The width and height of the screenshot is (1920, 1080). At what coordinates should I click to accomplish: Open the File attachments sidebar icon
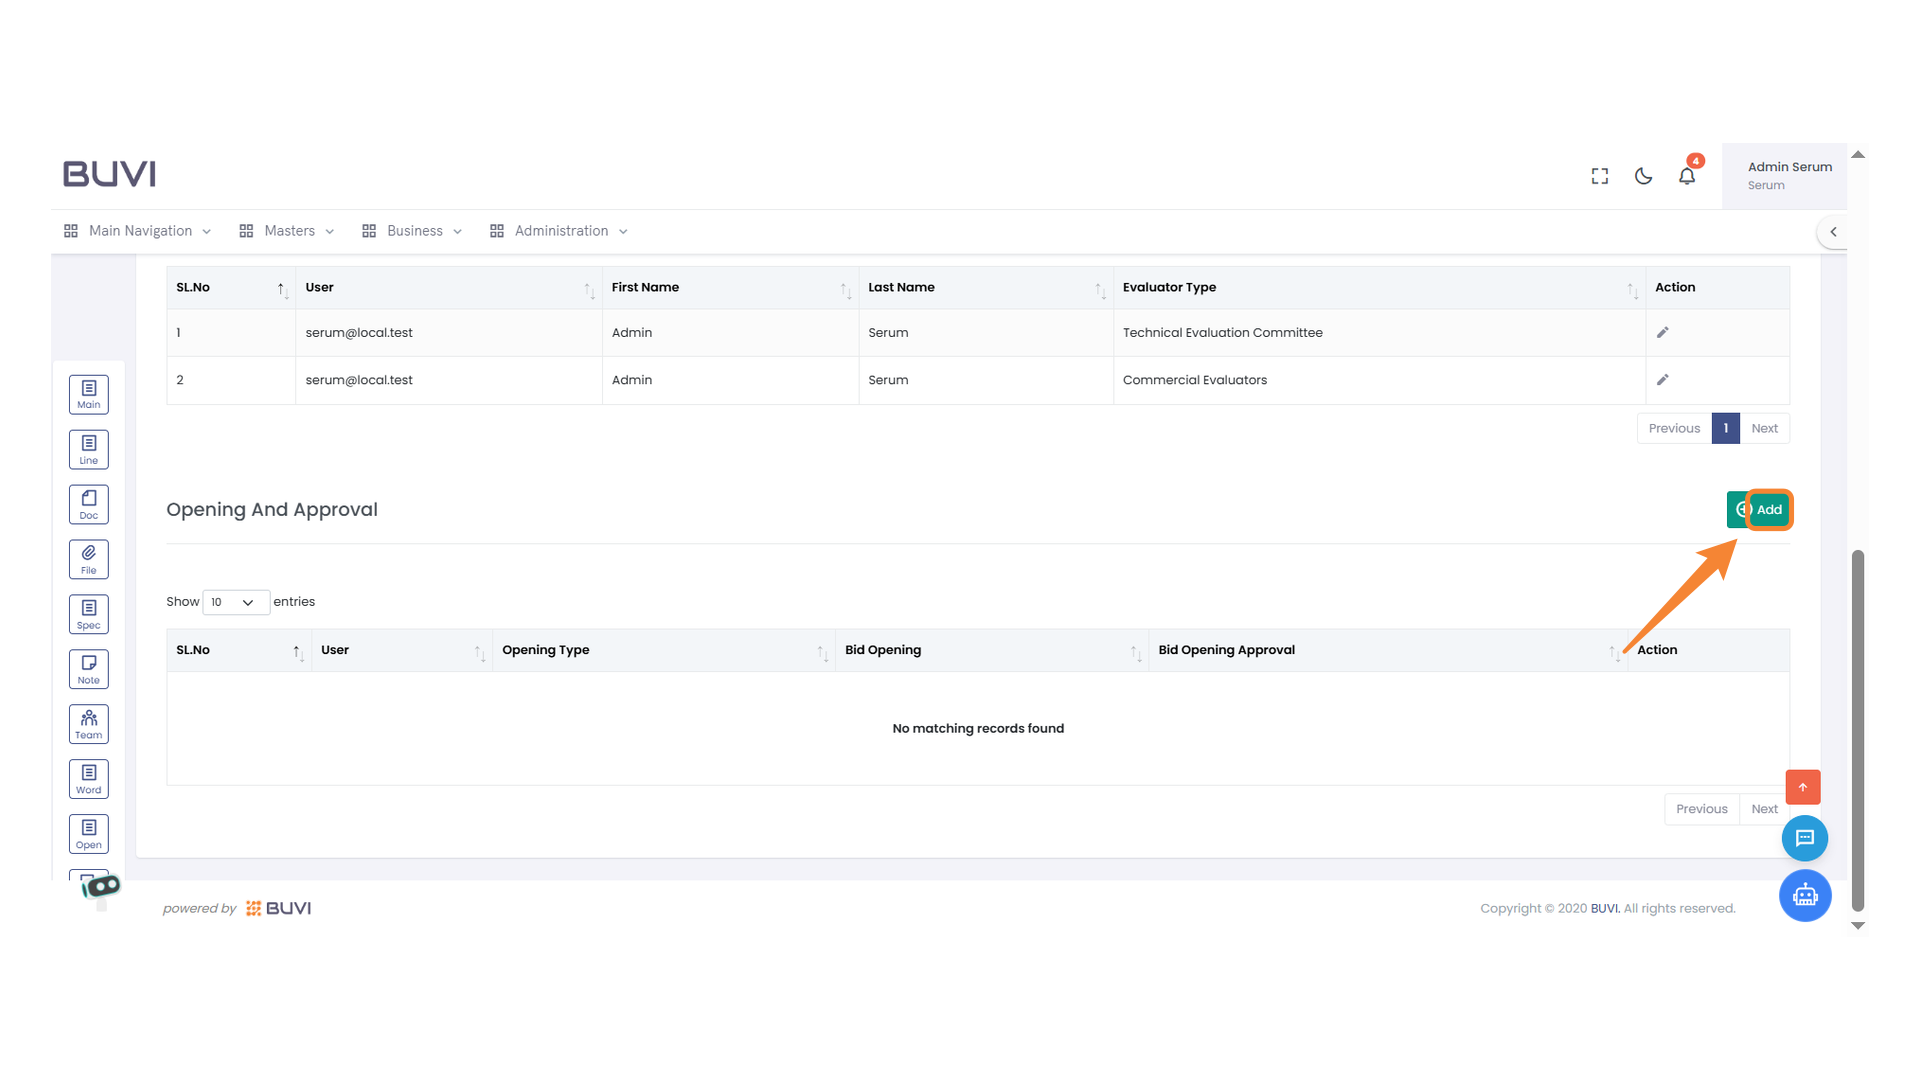[x=88, y=559]
